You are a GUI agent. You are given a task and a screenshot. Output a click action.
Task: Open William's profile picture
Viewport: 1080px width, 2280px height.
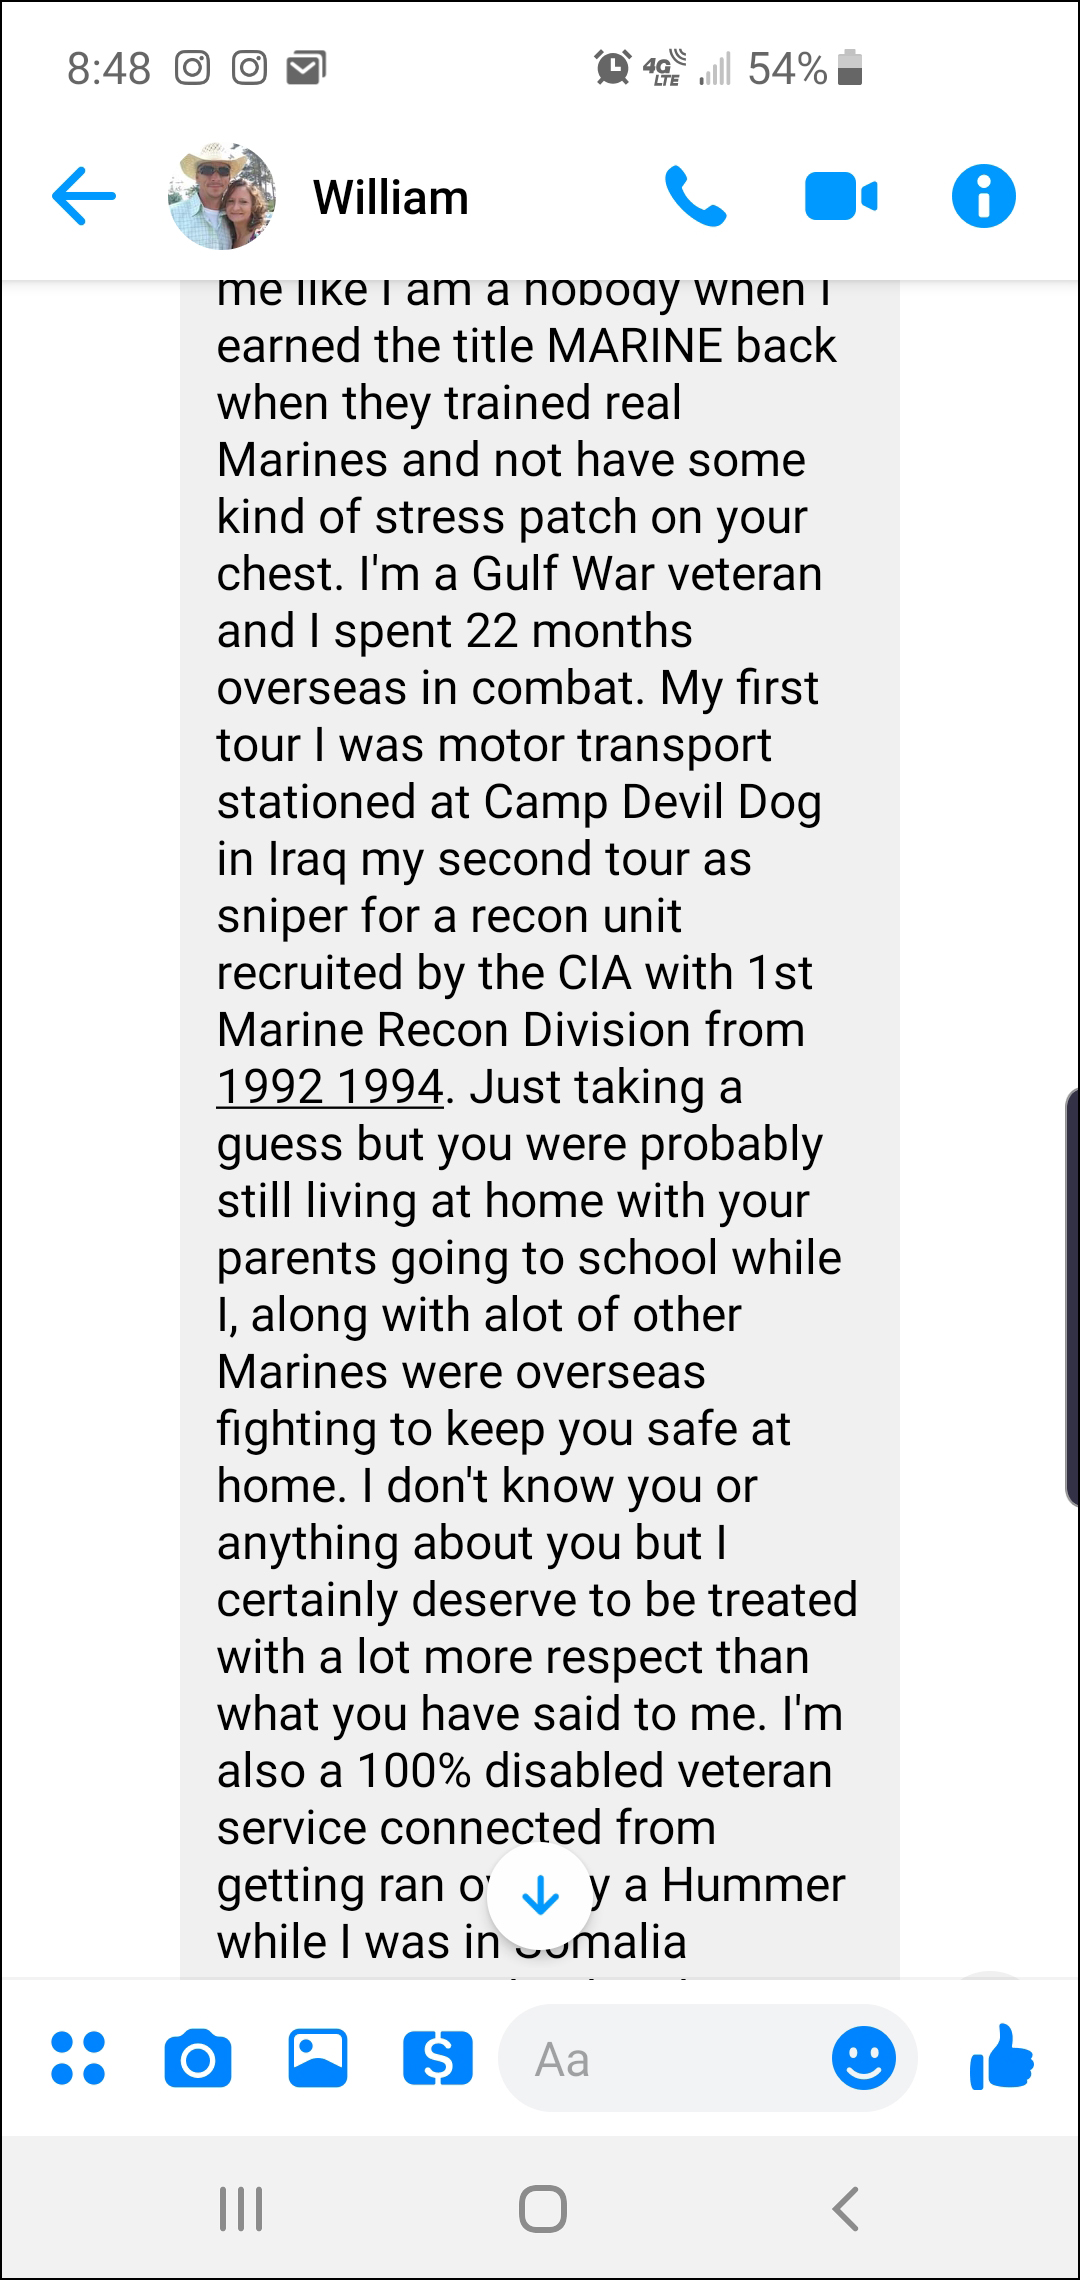[x=222, y=196]
